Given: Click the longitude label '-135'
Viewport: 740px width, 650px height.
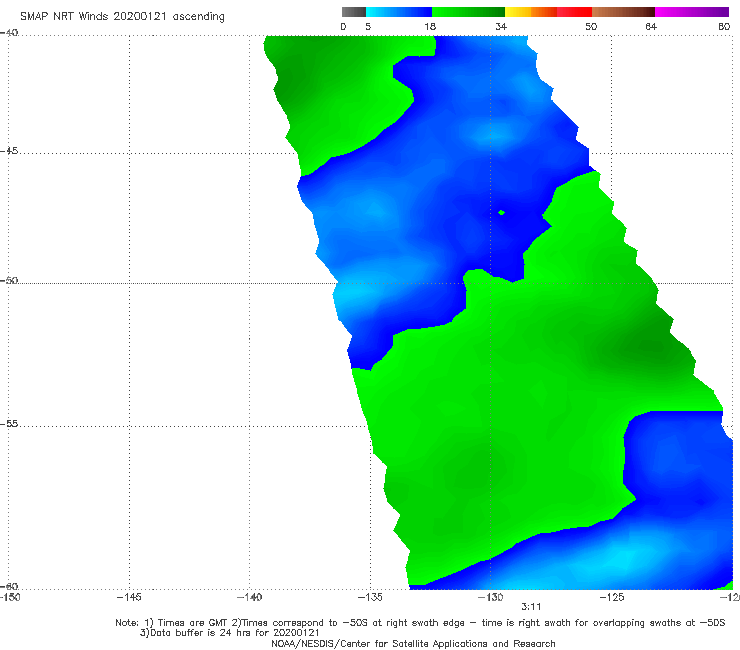Looking at the screenshot, I should pyautogui.click(x=370, y=597).
